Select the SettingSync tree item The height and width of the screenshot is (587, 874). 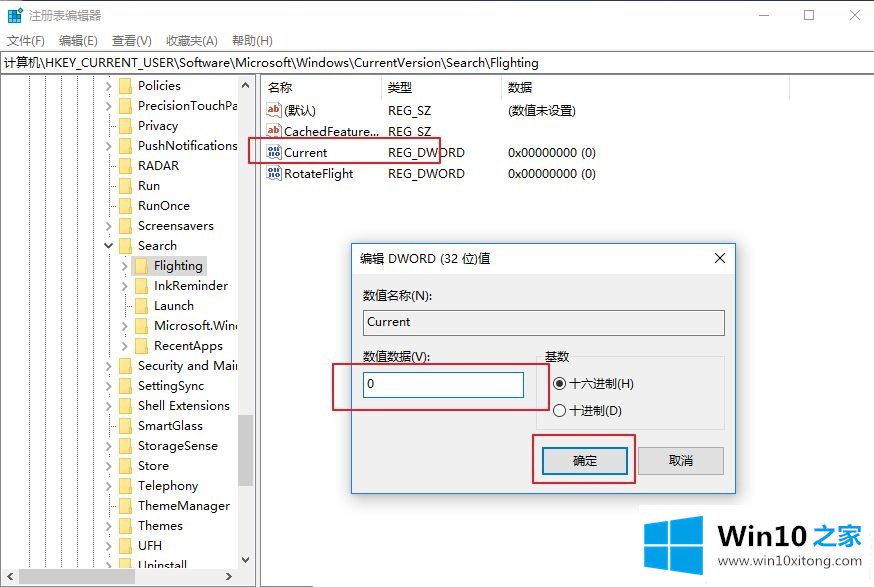(x=171, y=386)
